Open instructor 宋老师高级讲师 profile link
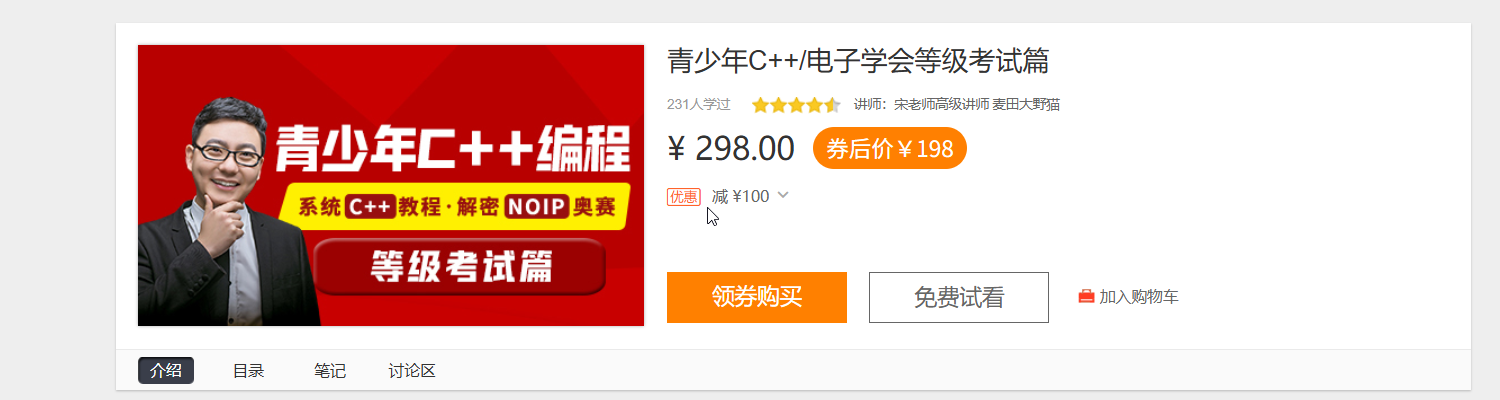Screen dimensions: 1500x400 coord(941,105)
